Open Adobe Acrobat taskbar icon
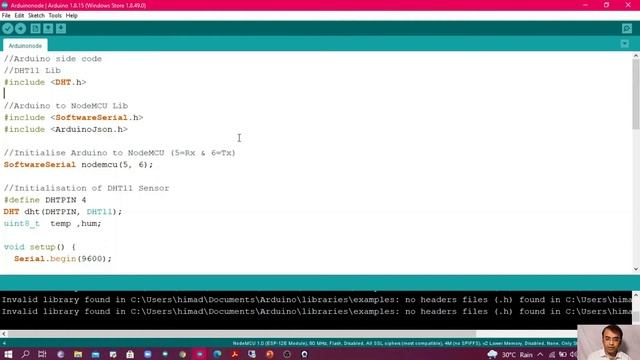The image size is (640, 360). 235,354
